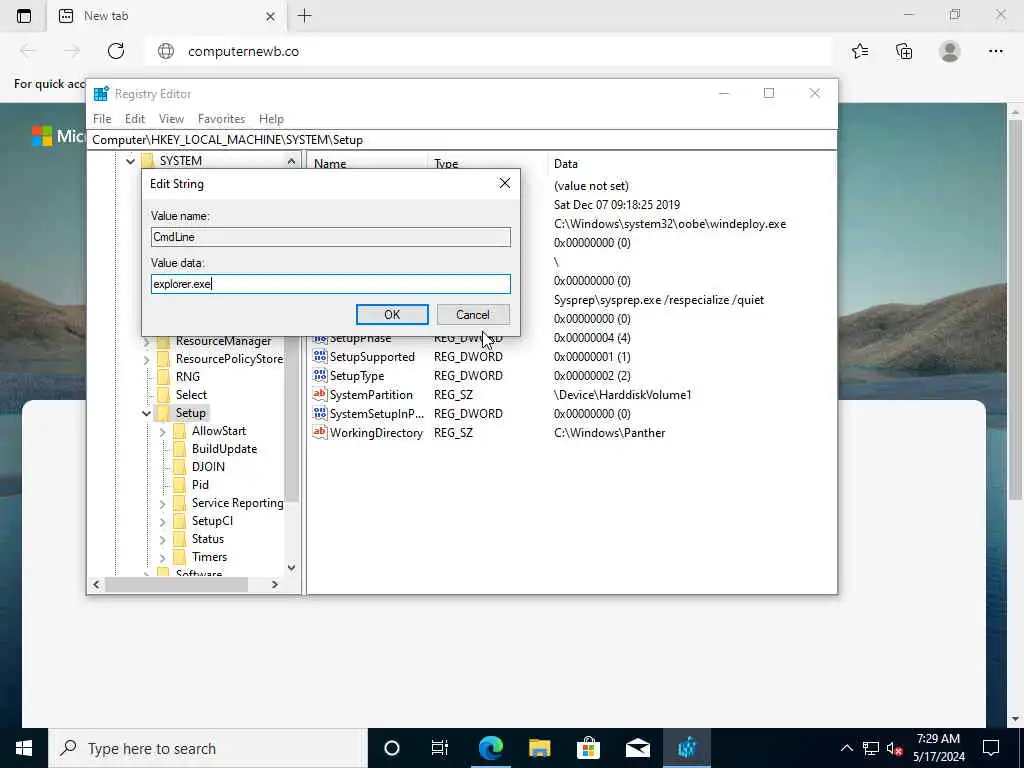Select the Select key folder icon
The width and height of the screenshot is (1024, 768).
click(164, 394)
